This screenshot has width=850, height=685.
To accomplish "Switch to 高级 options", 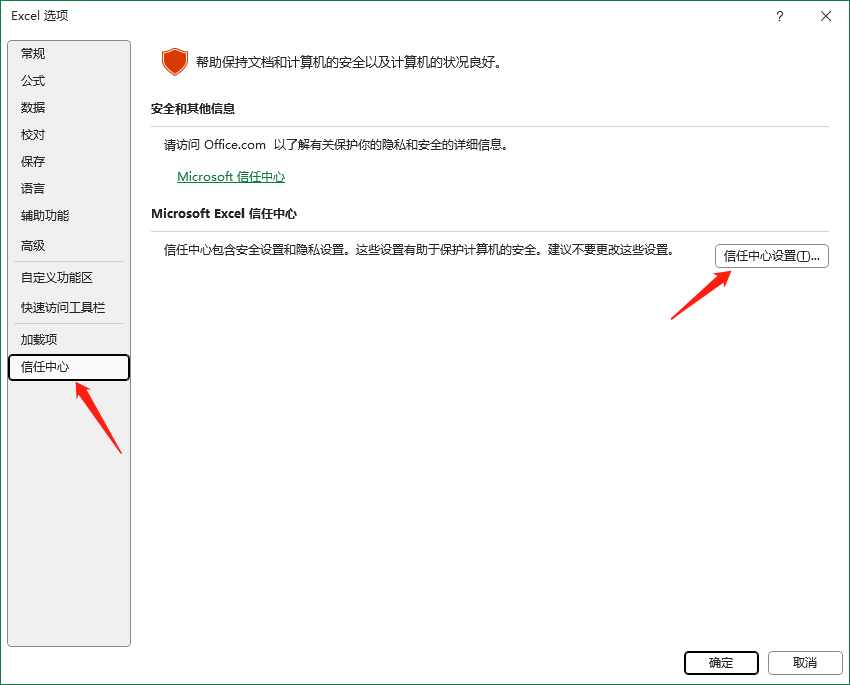I will [x=32, y=245].
